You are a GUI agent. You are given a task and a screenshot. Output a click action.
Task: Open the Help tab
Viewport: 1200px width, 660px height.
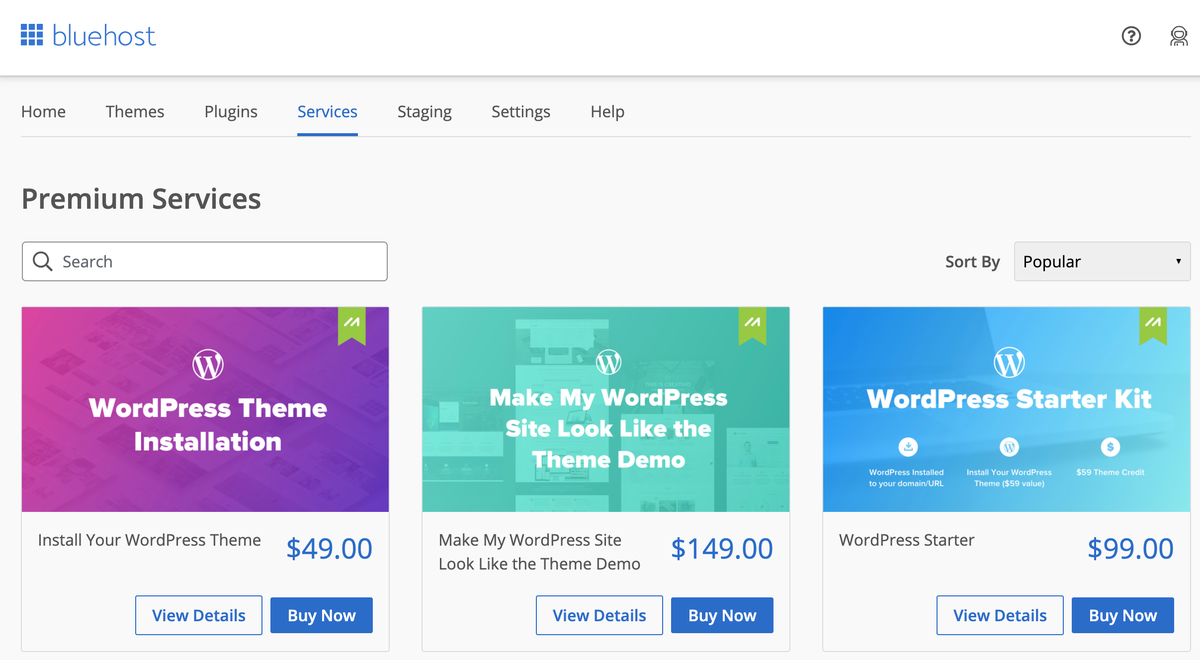(607, 111)
